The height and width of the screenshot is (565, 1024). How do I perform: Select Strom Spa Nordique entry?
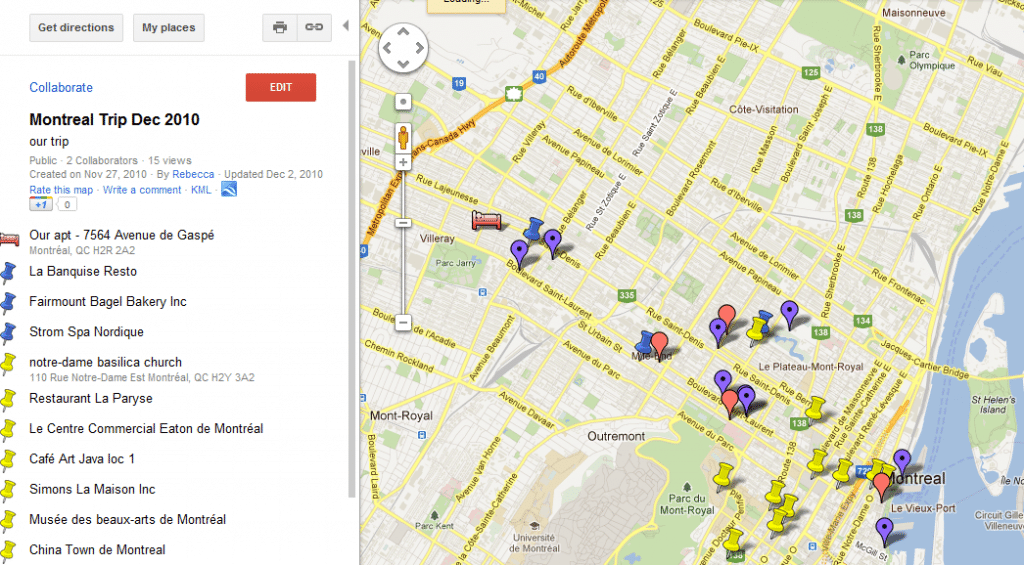point(86,332)
